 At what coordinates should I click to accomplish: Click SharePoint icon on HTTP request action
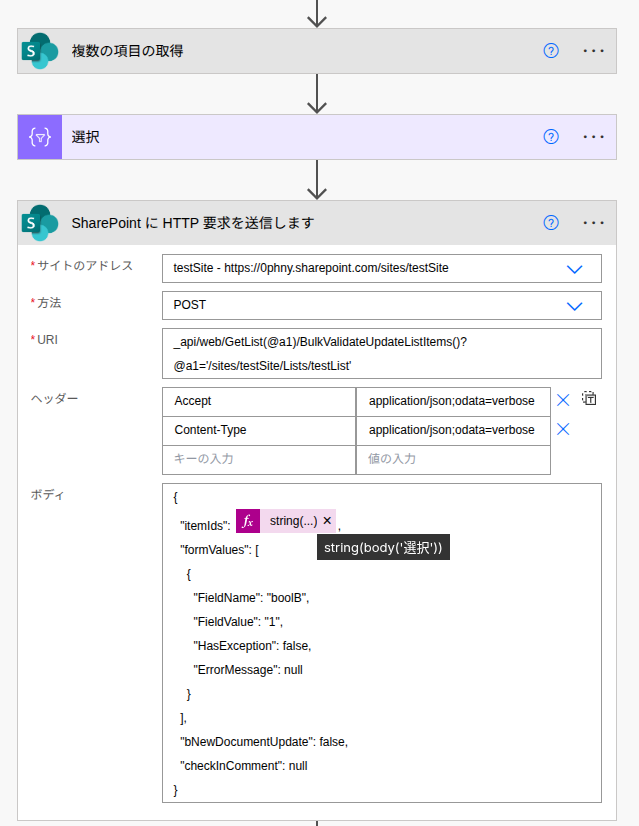40,223
